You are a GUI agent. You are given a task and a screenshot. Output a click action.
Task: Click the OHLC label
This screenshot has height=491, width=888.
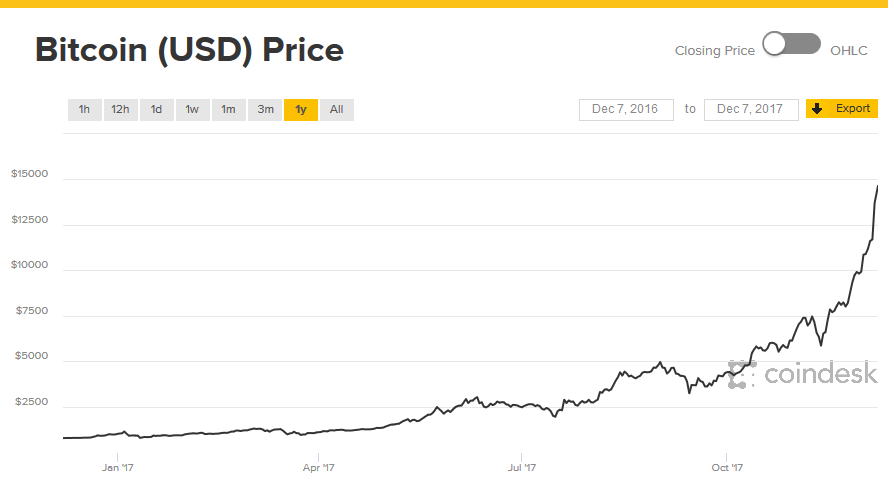coord(849,51)
